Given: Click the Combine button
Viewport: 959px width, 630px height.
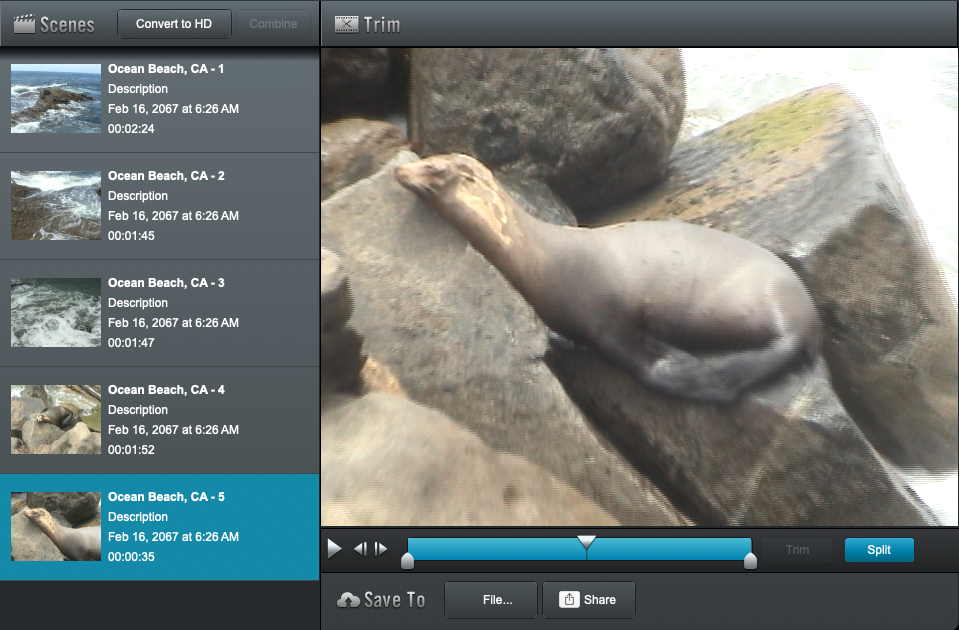Looking at the screenshot, I should 273,24.
